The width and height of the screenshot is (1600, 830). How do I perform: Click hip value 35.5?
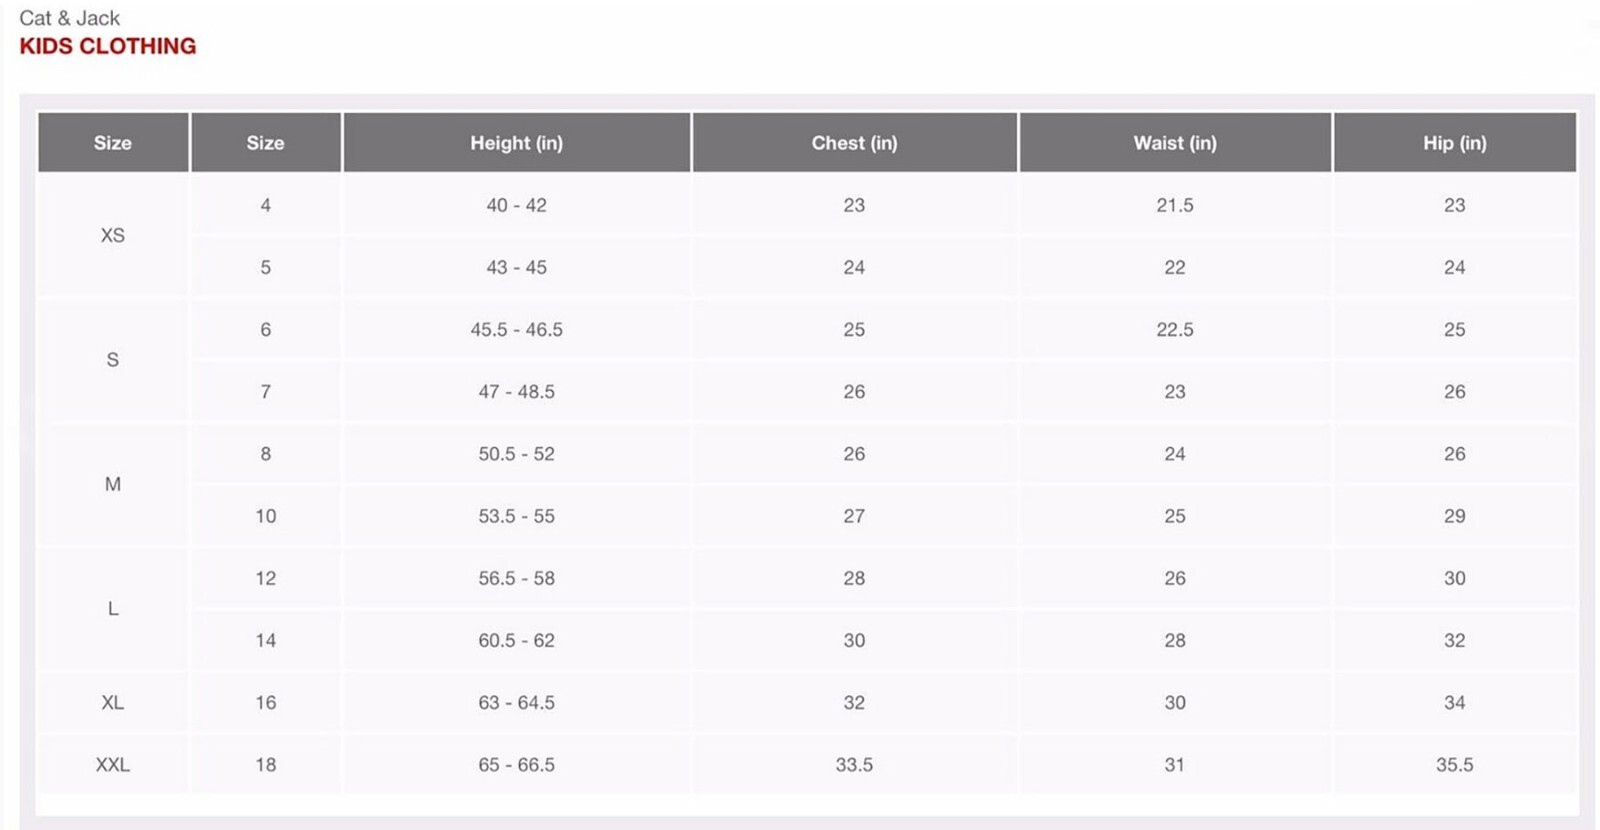click(x=1455, y=765)
